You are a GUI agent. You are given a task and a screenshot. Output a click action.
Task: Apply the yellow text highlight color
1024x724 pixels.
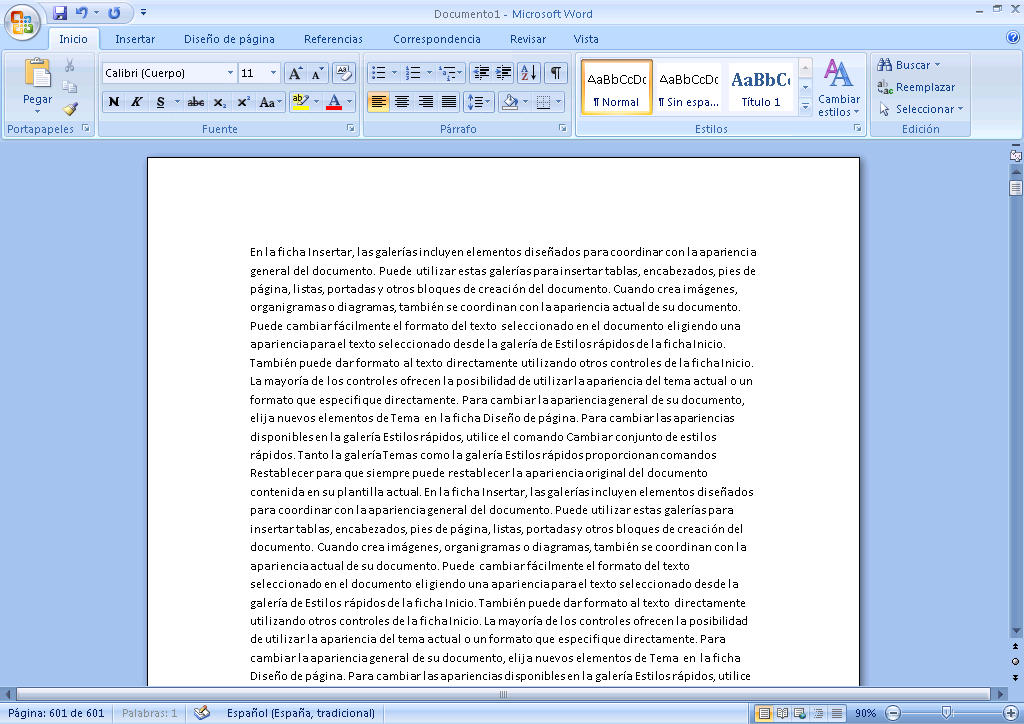300,102
